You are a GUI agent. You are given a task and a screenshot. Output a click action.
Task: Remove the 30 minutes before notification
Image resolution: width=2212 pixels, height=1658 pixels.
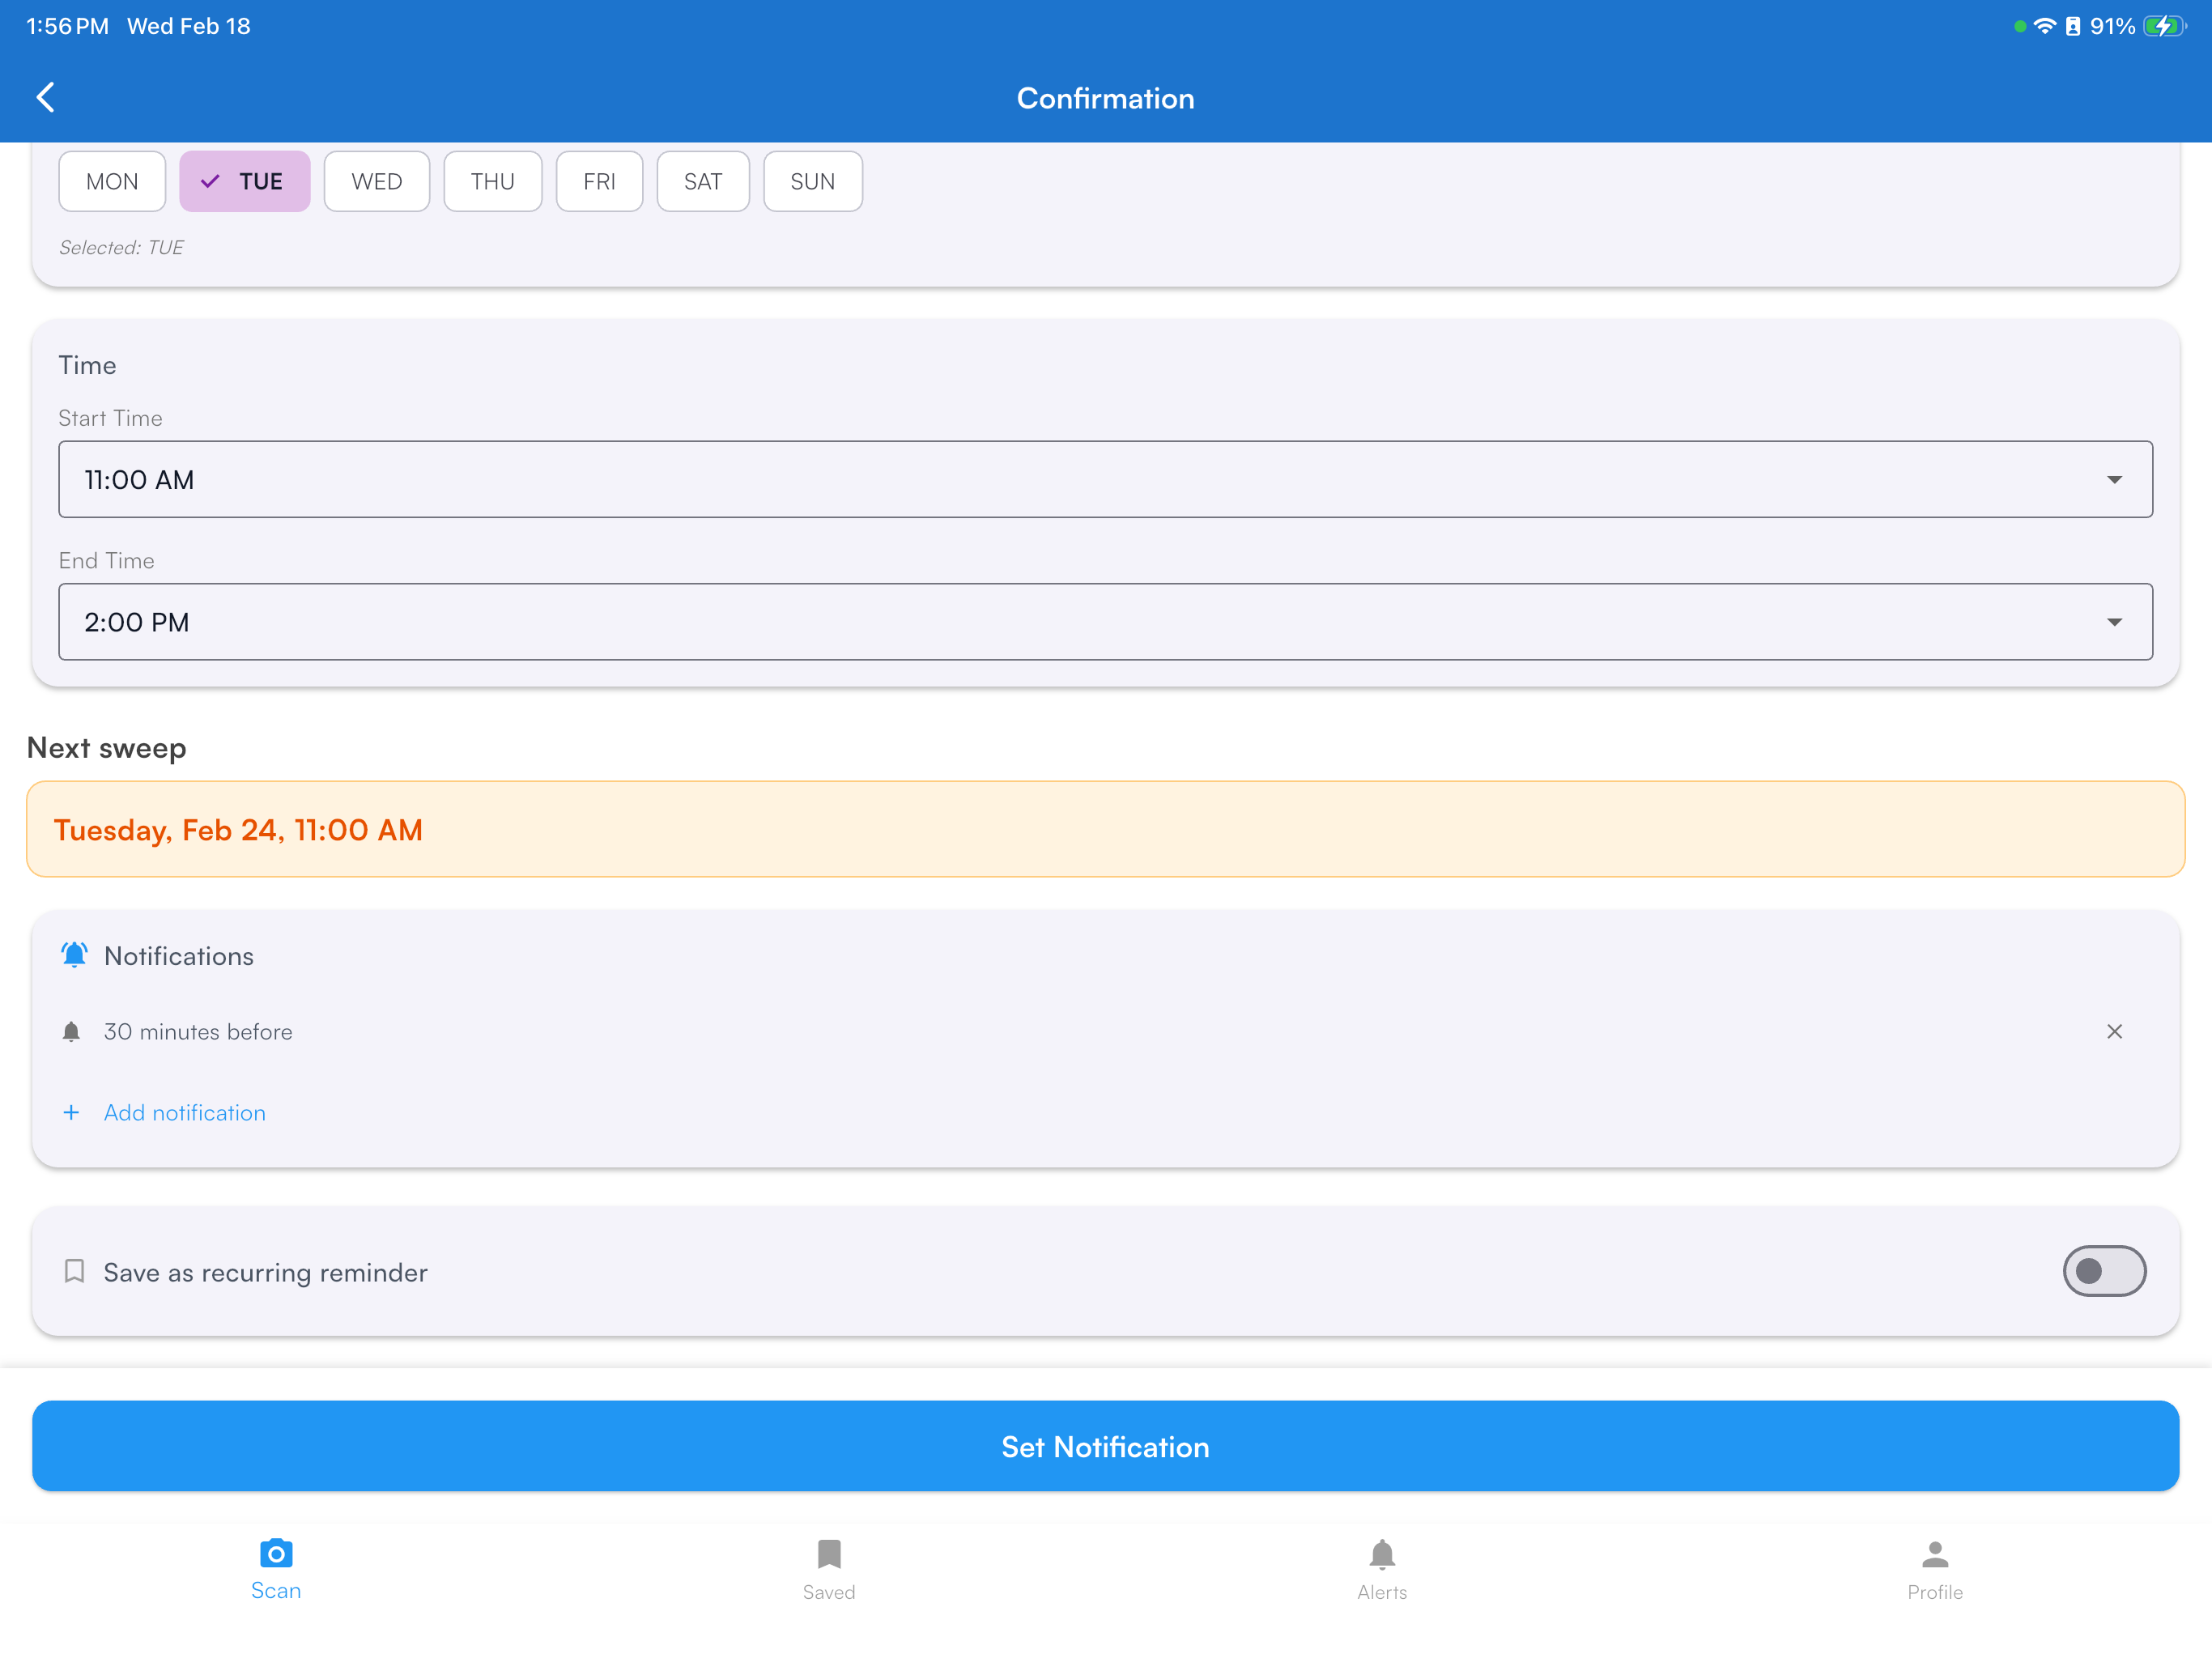(2114, 1031)
